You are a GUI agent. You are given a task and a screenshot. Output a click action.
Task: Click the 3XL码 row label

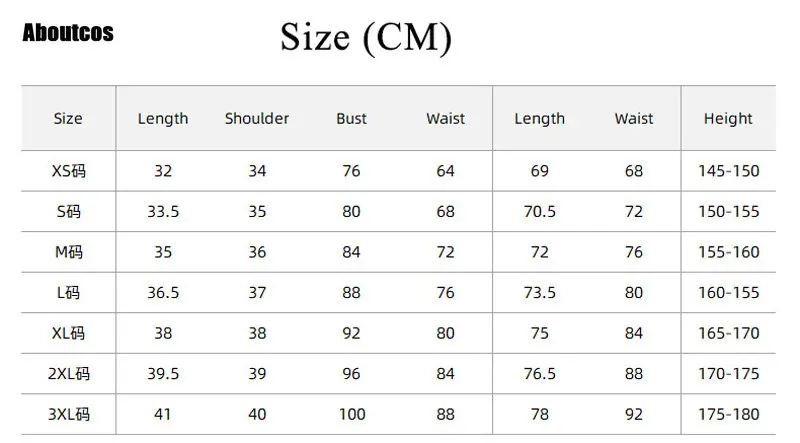pos(69,414)
